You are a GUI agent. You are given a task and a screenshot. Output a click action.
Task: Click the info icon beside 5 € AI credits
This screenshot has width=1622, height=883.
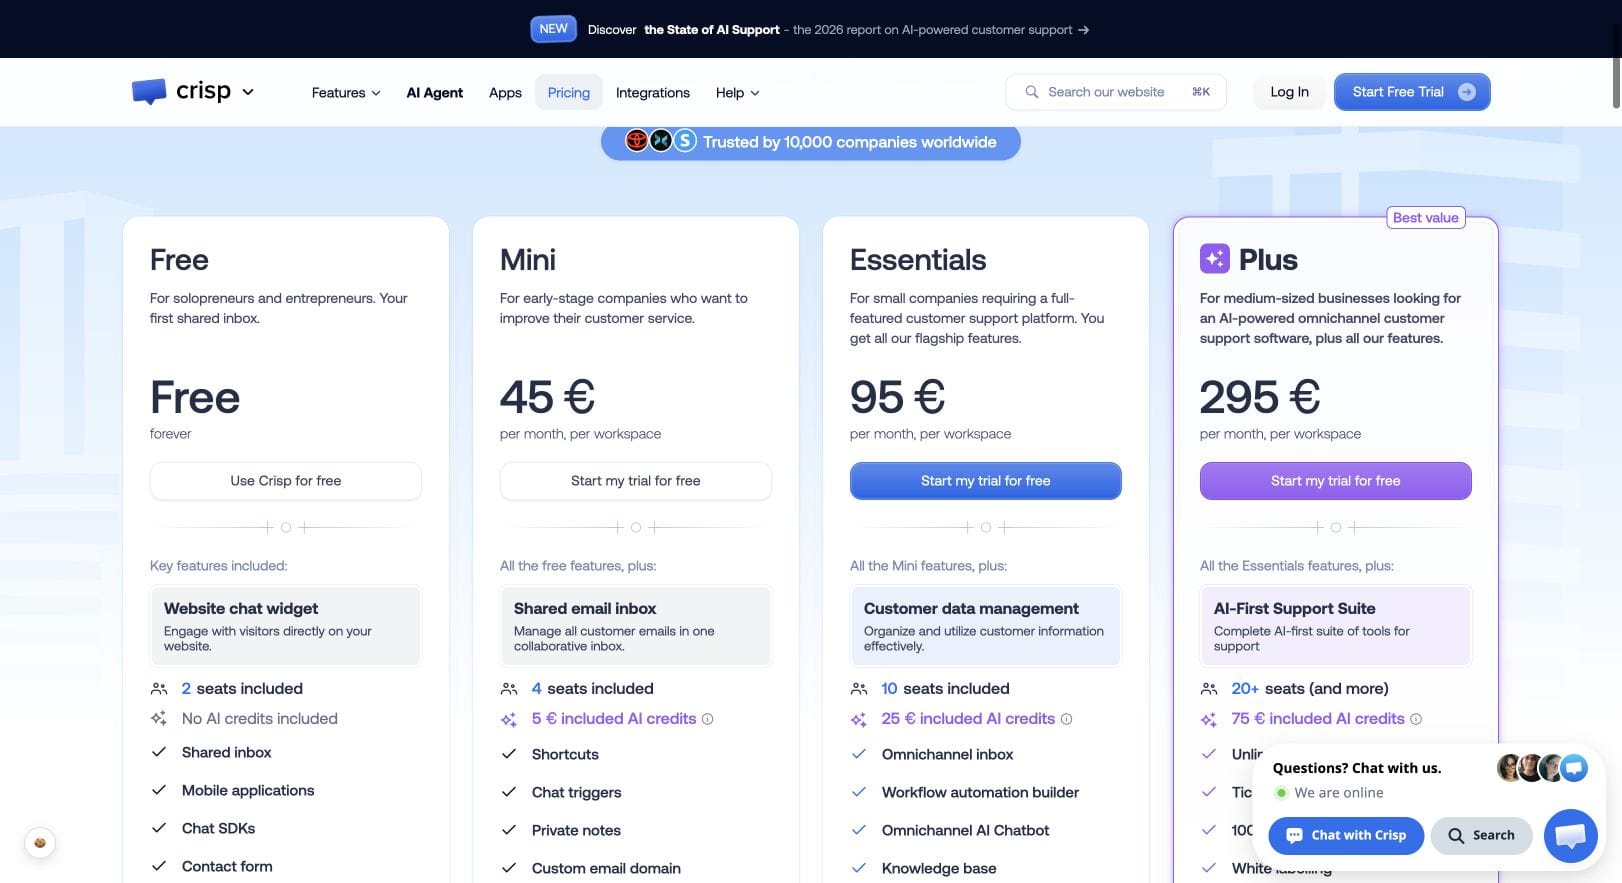coord(708,719)
